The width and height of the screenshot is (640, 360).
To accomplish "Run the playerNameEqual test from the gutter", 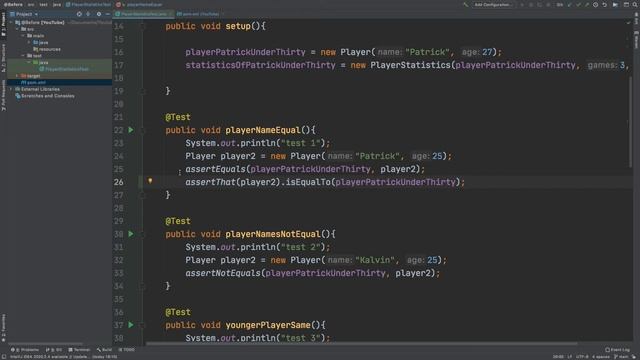I will tap(131, 130).
